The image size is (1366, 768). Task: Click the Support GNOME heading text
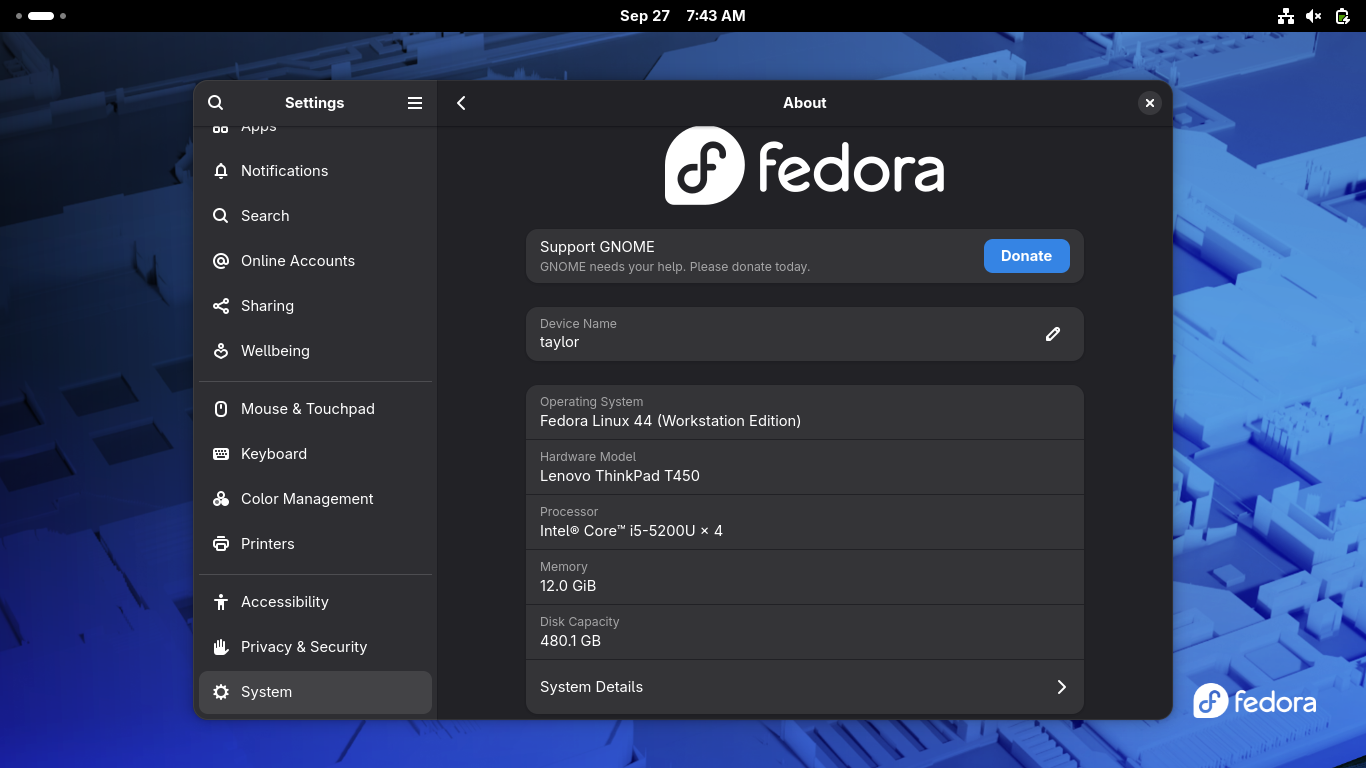point(597,247)
